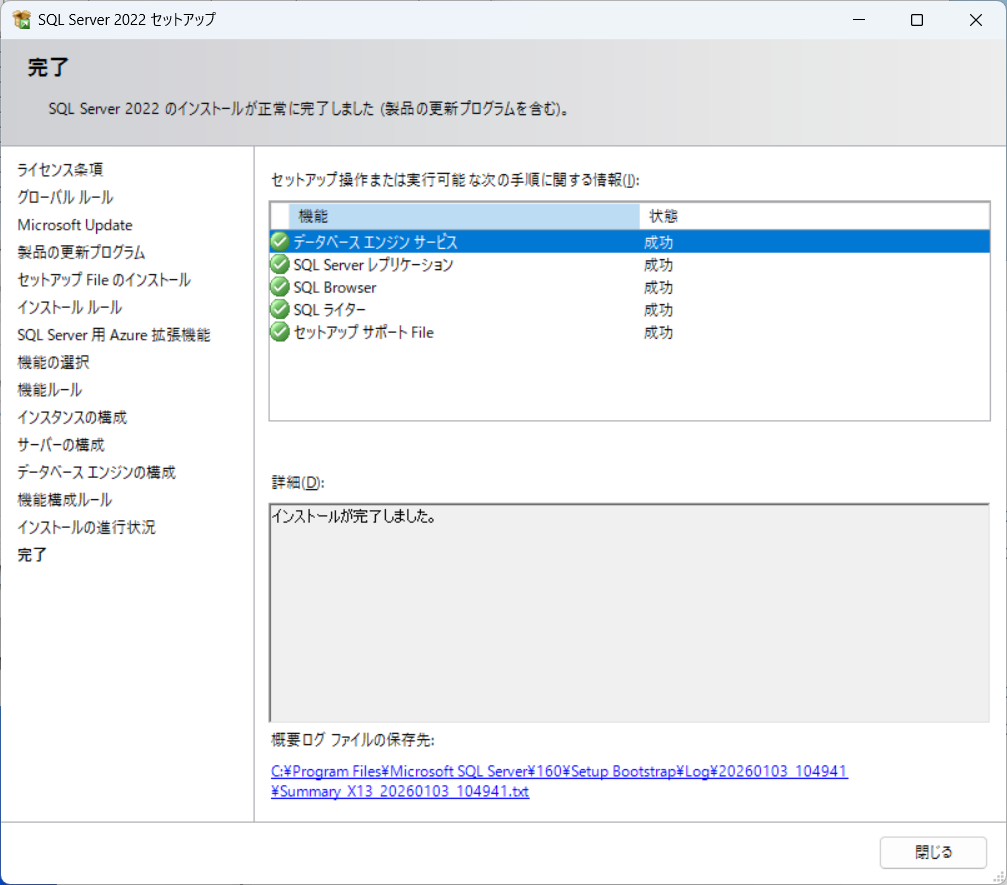The width and height of the screenshot is (1007, 885).
Task: Click the success icon next to SQL Browser
Action: click(280, 288)
